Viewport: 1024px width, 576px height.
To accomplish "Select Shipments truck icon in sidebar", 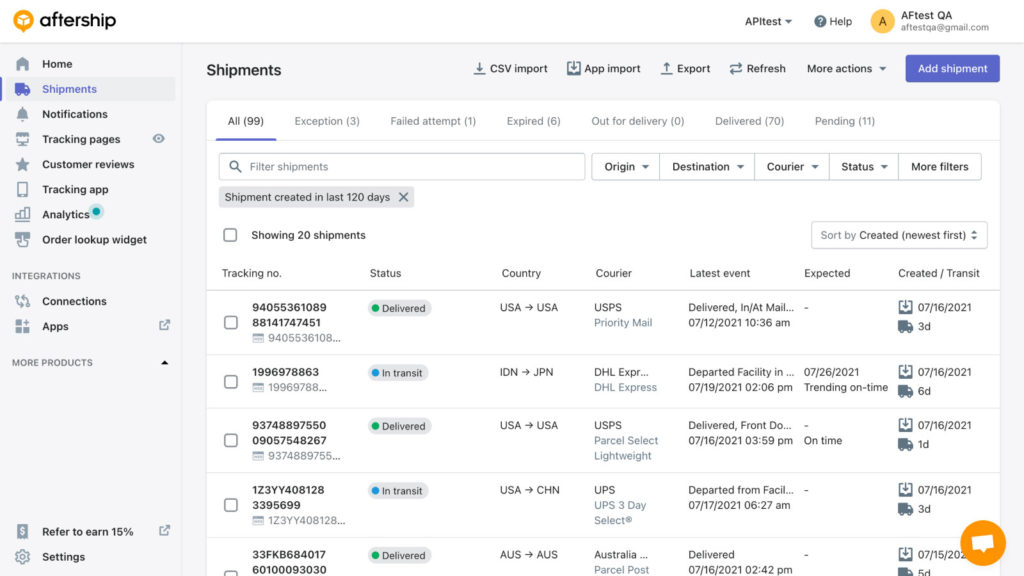I will point(22,89).
